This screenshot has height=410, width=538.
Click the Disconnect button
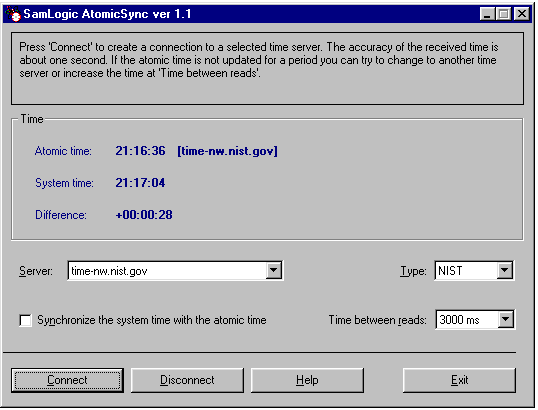click(x=187, y=380)
